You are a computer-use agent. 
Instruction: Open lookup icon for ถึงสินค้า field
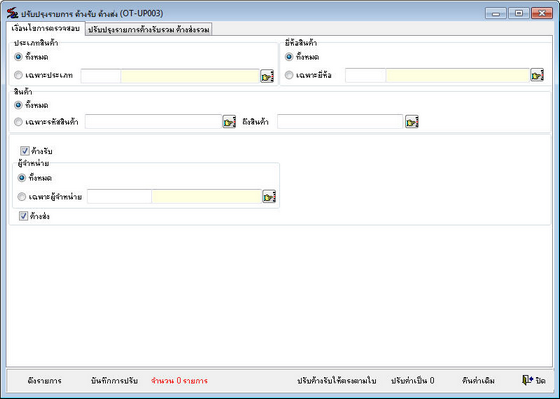coord(412,122)
